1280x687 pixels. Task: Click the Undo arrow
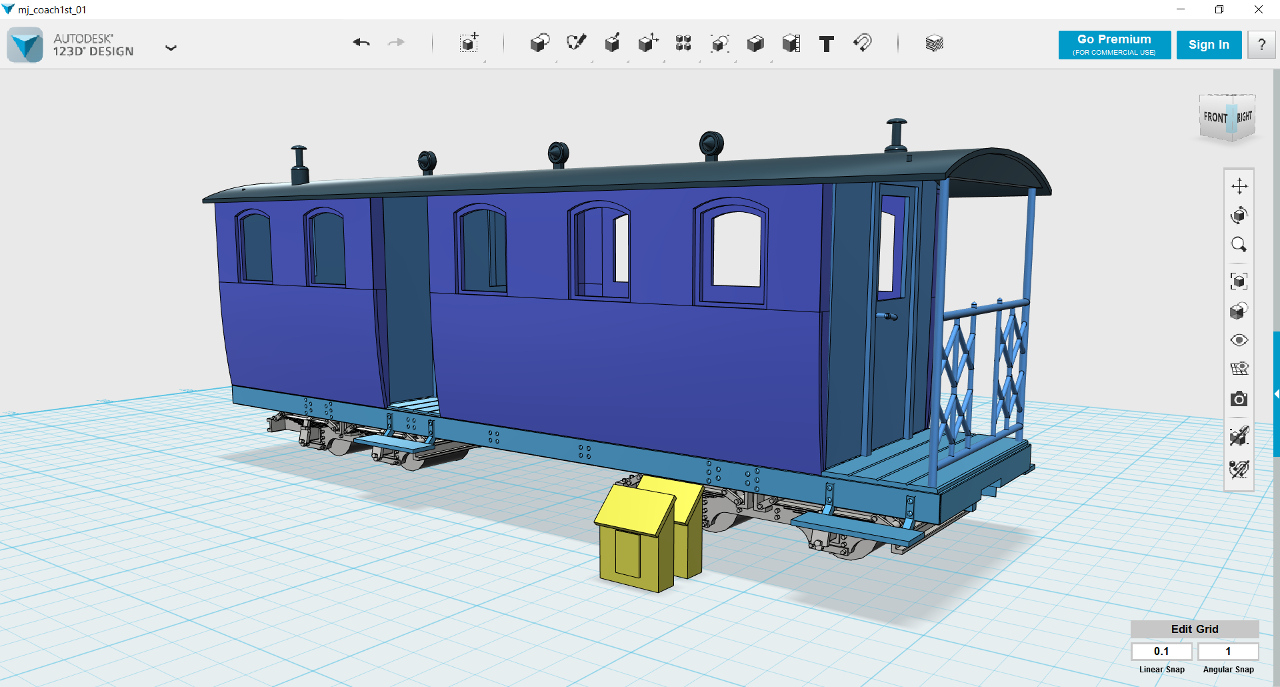361,43
